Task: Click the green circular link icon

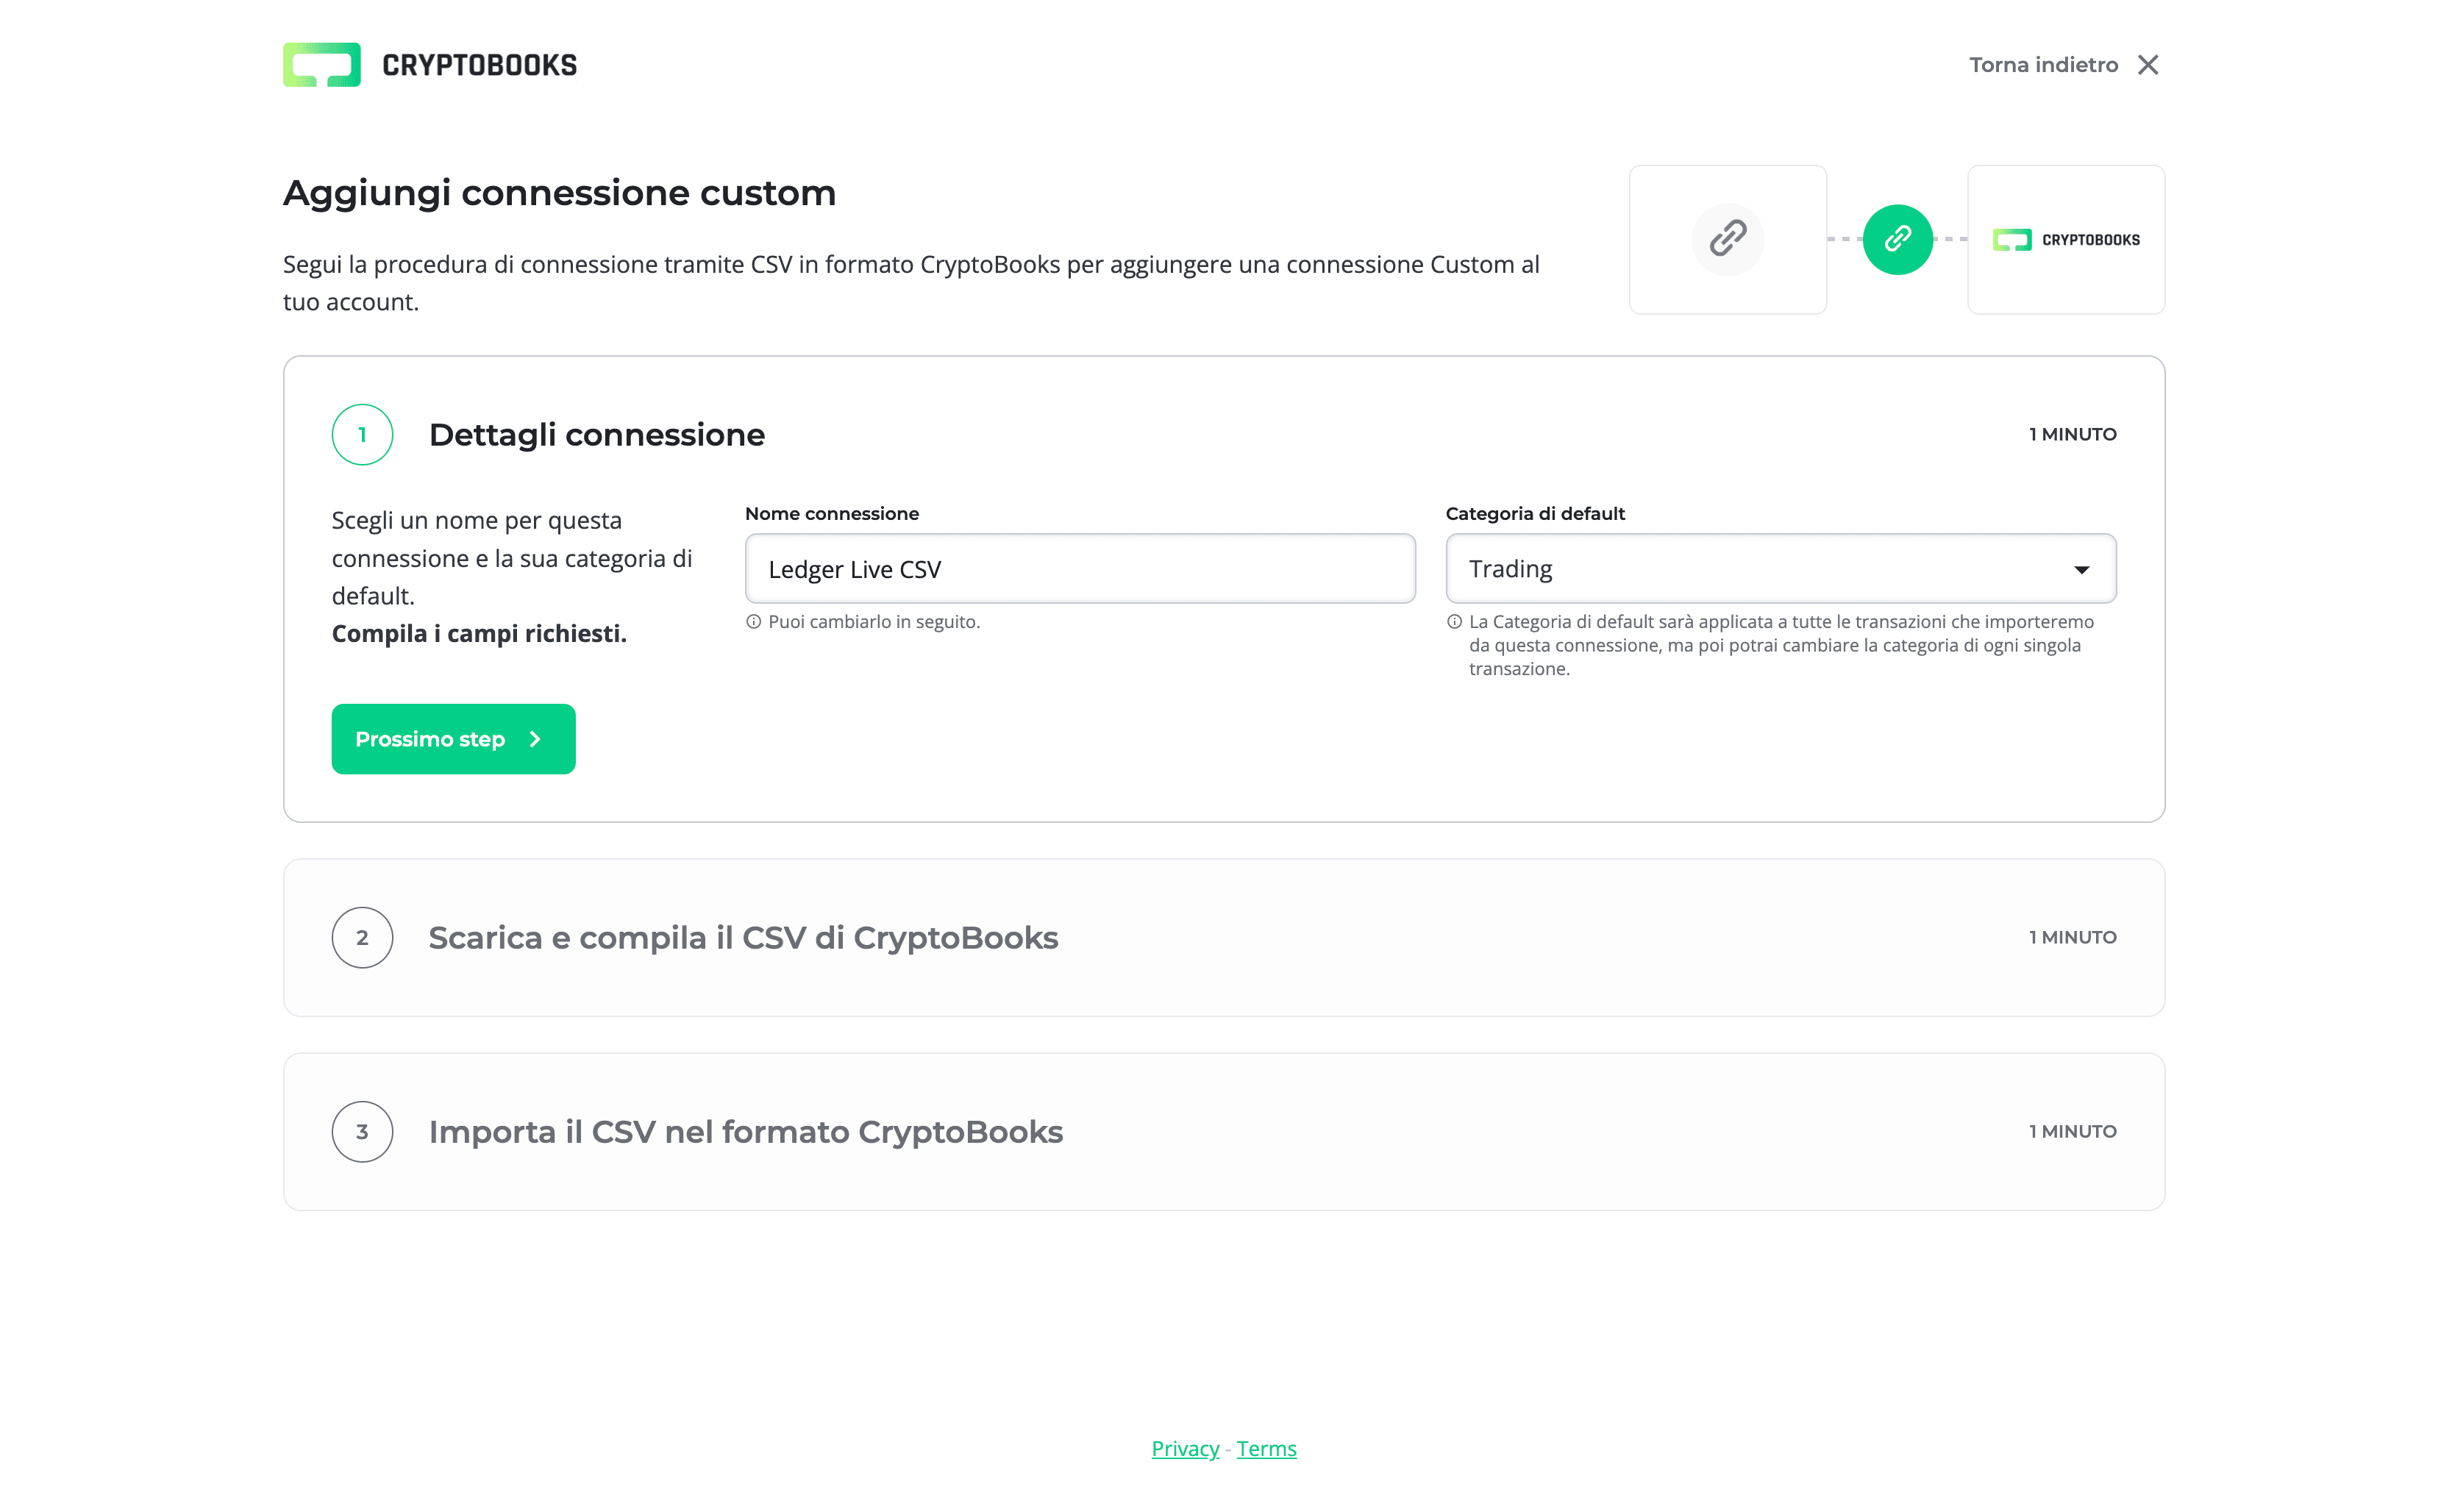Action: (1897, 239)
